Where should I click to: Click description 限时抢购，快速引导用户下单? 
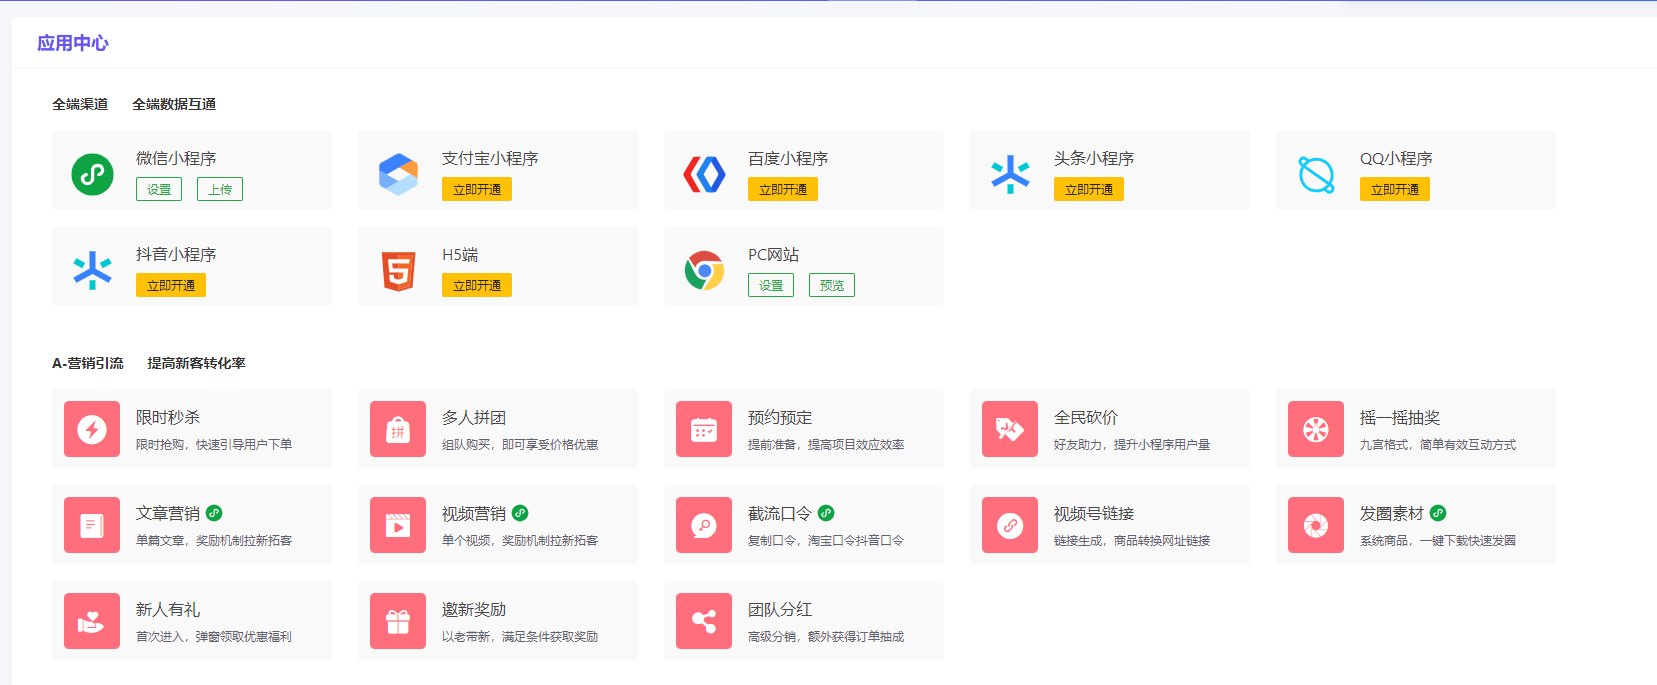pyautogui.click(x=214, y=444)
